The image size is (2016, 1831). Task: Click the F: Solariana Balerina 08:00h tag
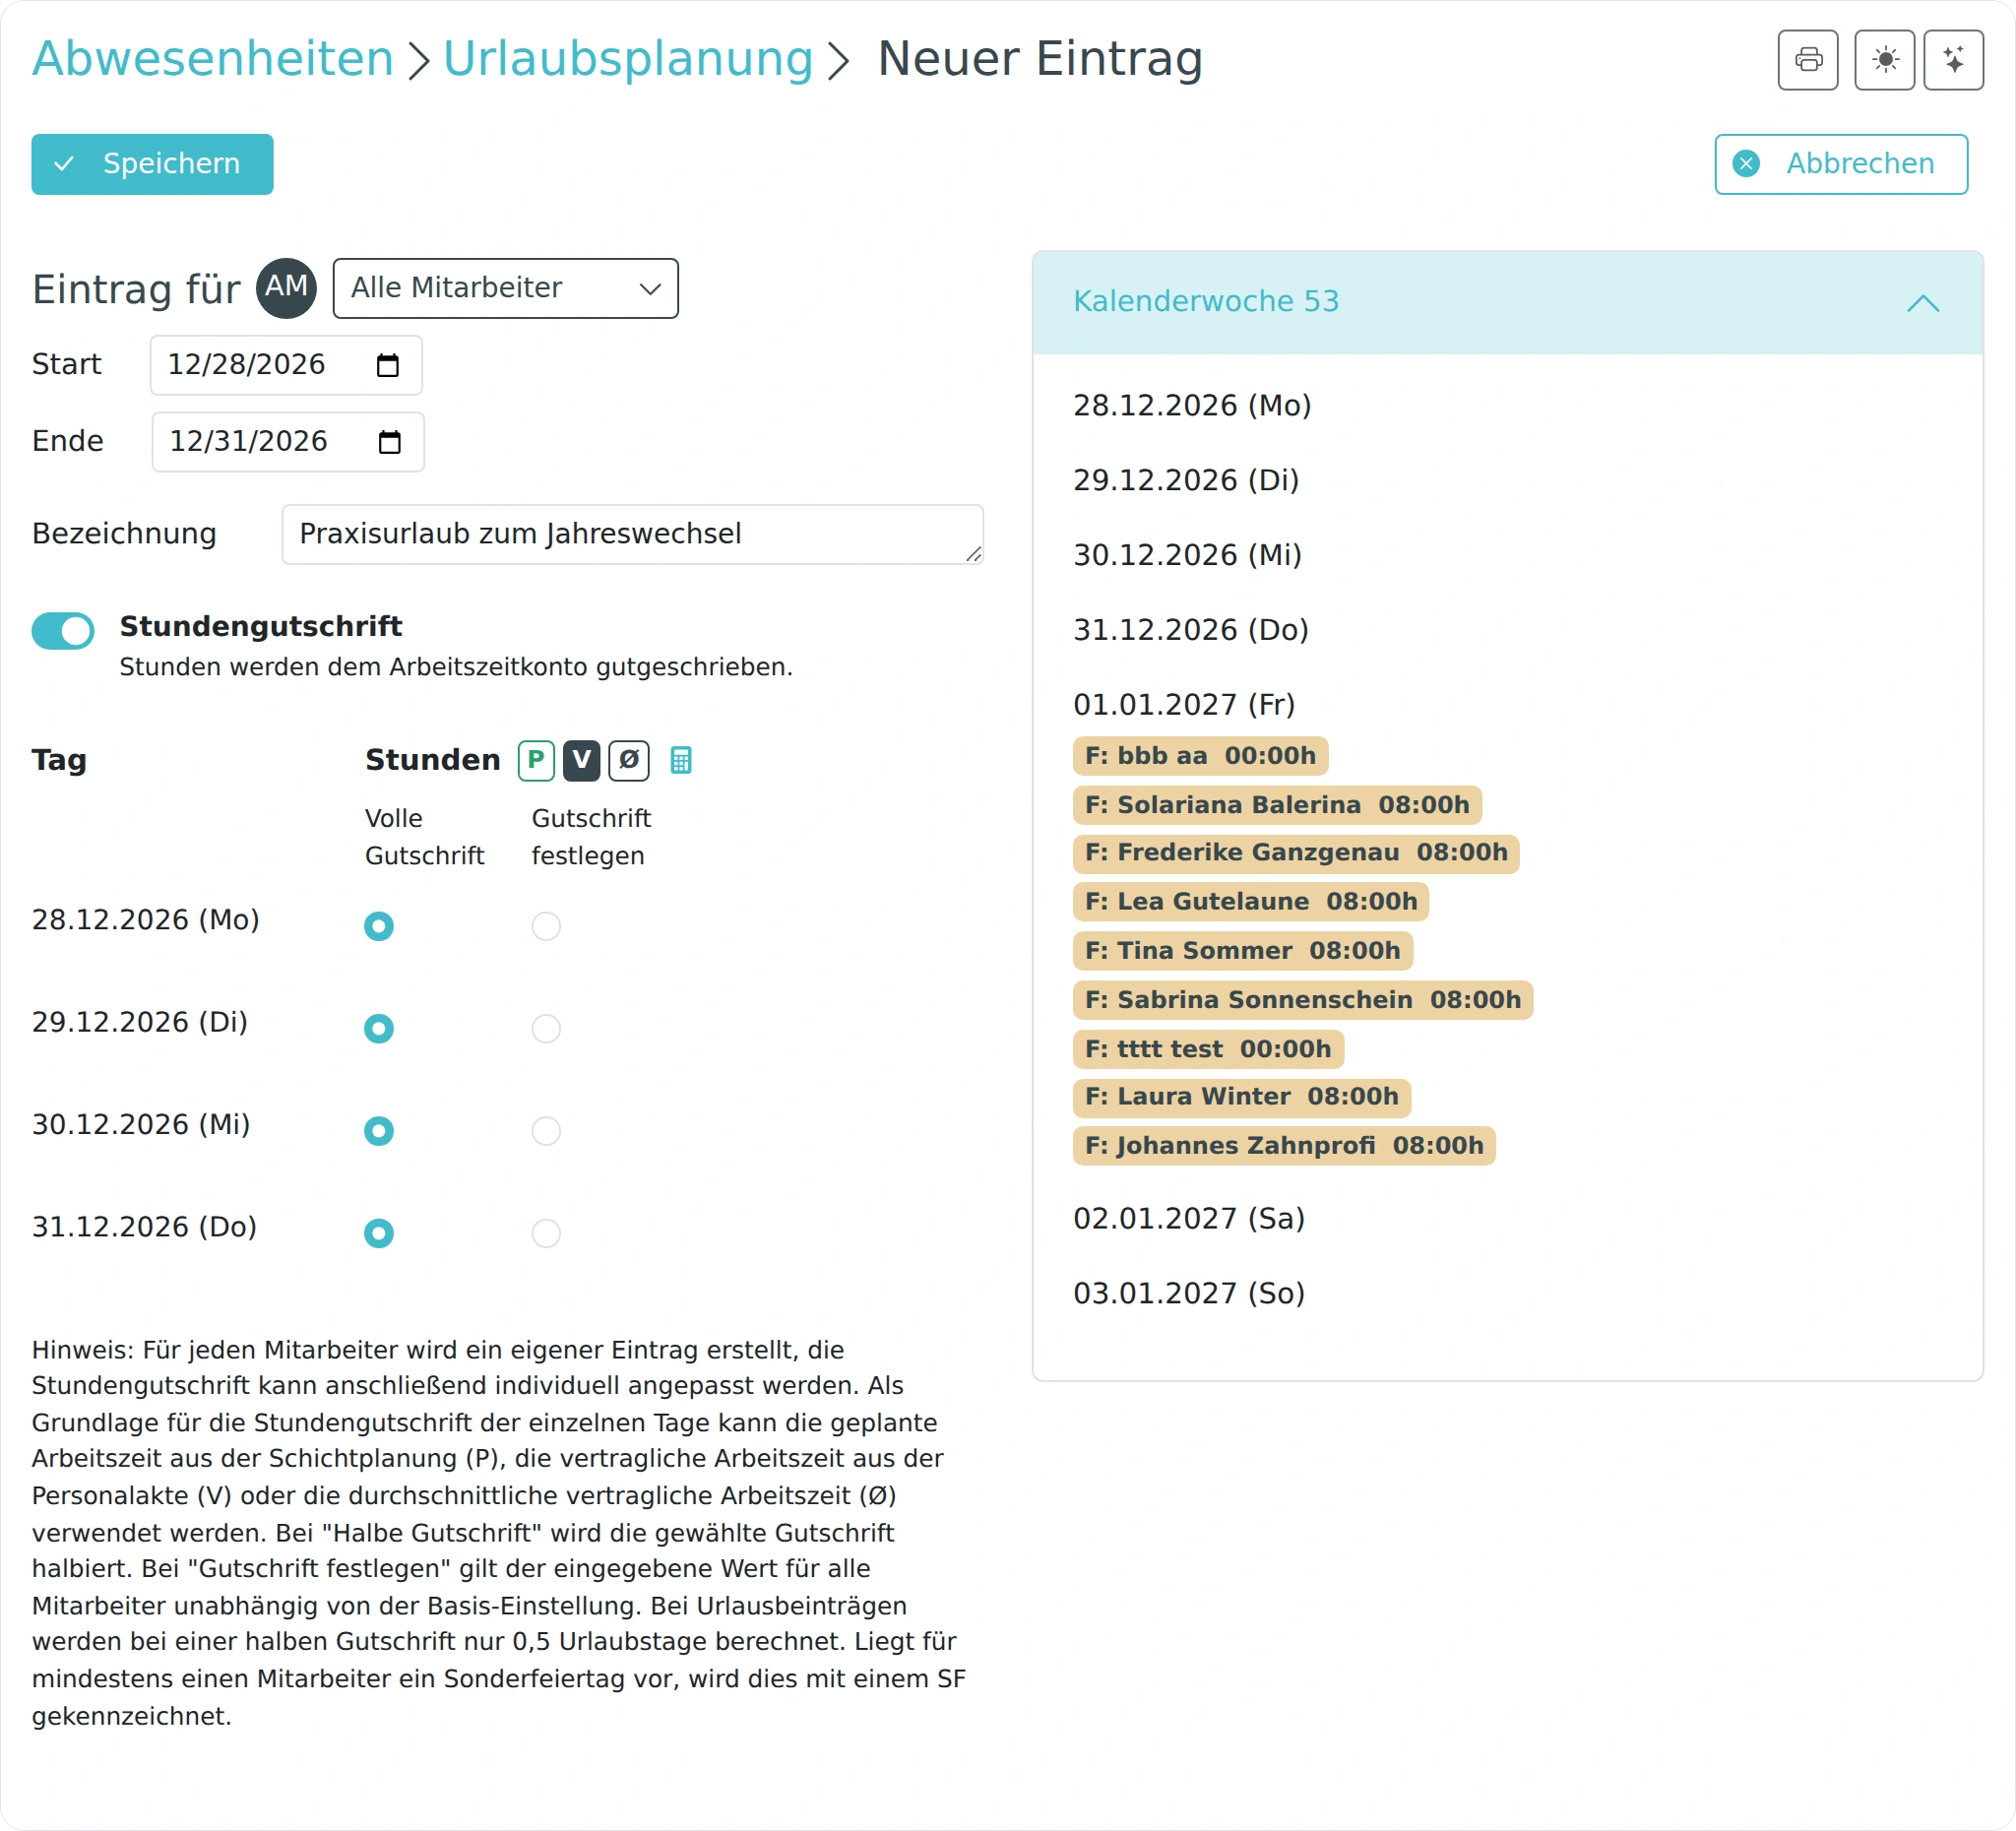1277,805
